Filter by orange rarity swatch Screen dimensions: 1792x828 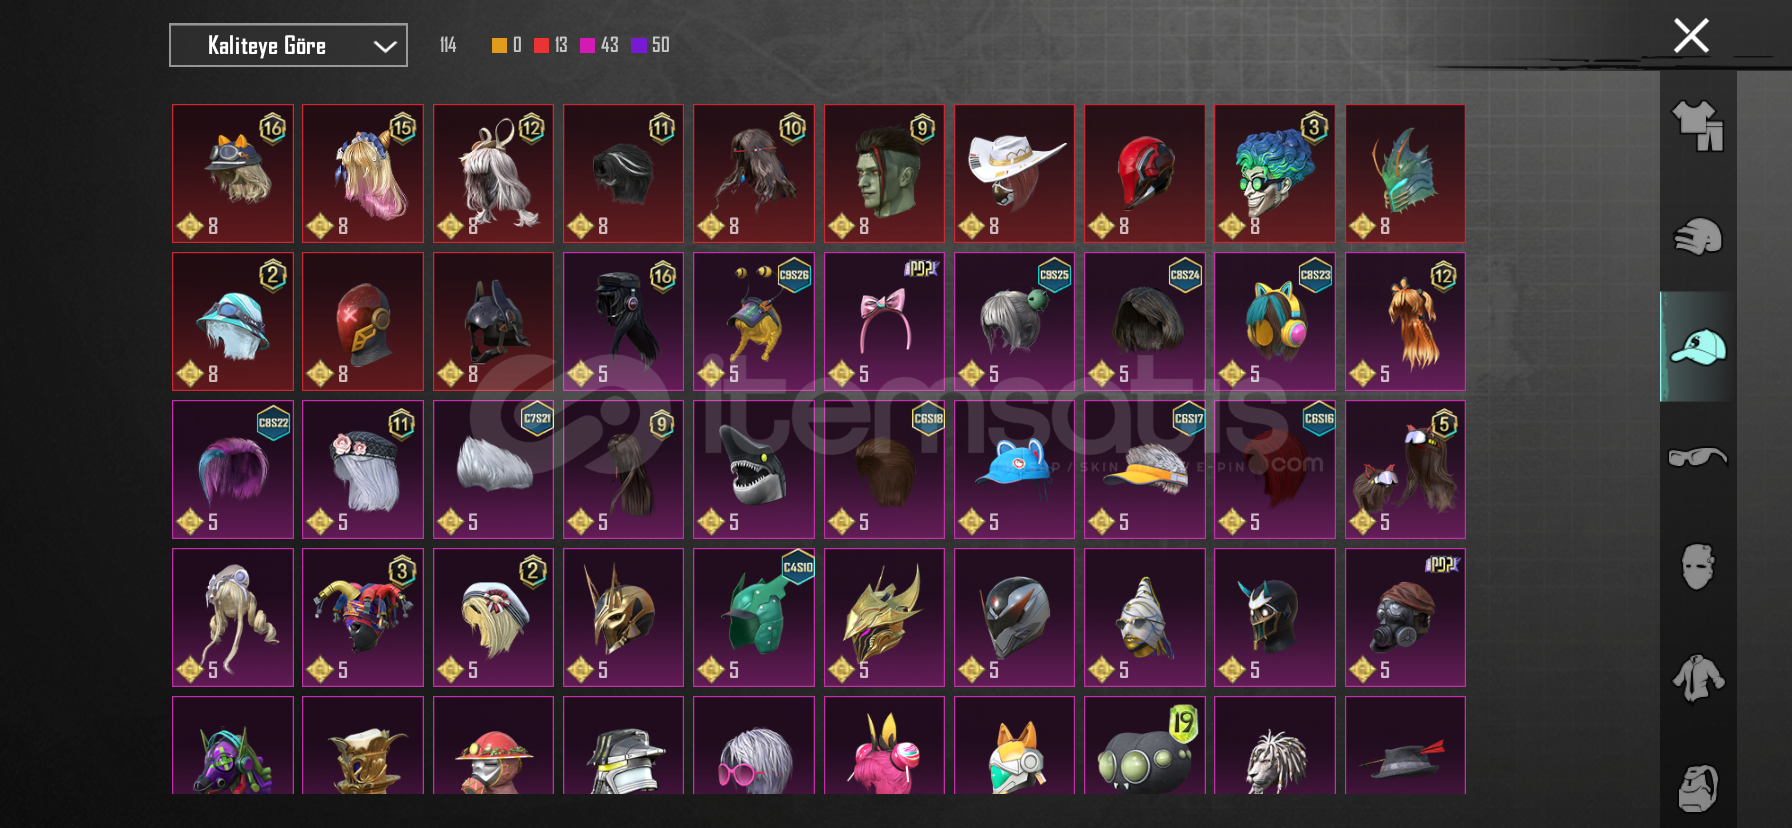click(x=506, y=45)
